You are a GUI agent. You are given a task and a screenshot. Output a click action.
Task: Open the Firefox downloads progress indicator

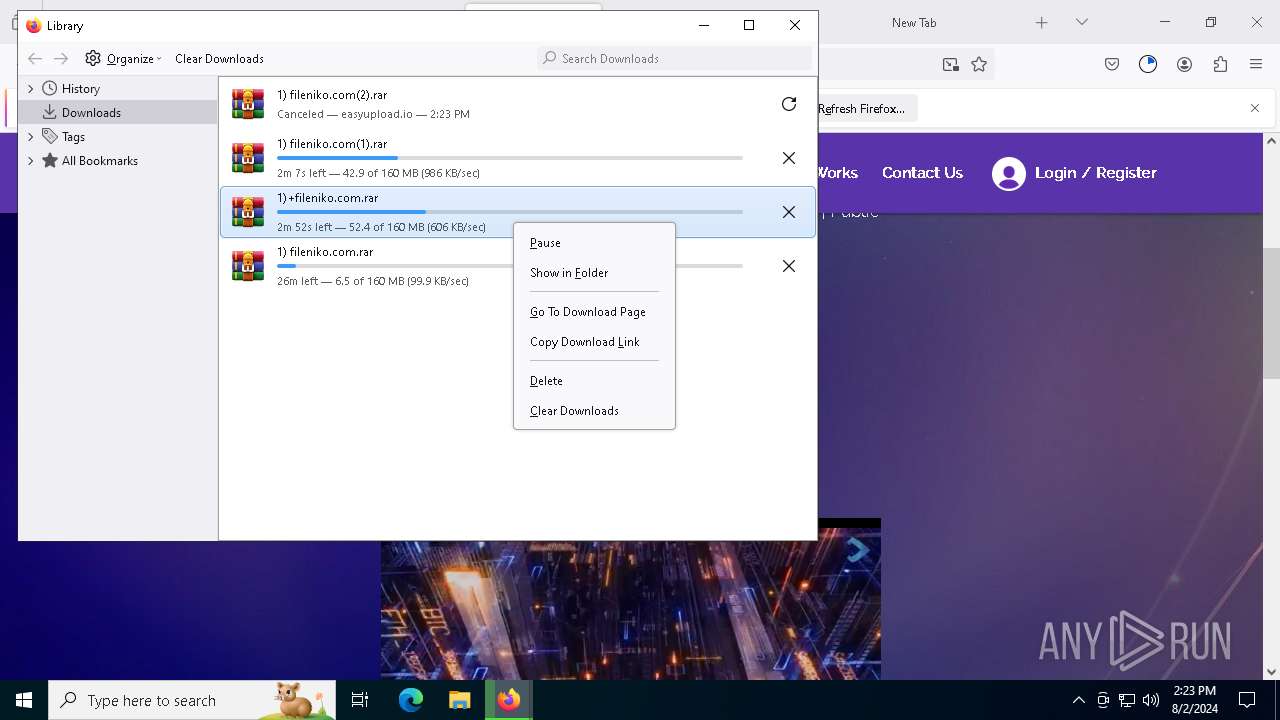(x=1148, y=64)
